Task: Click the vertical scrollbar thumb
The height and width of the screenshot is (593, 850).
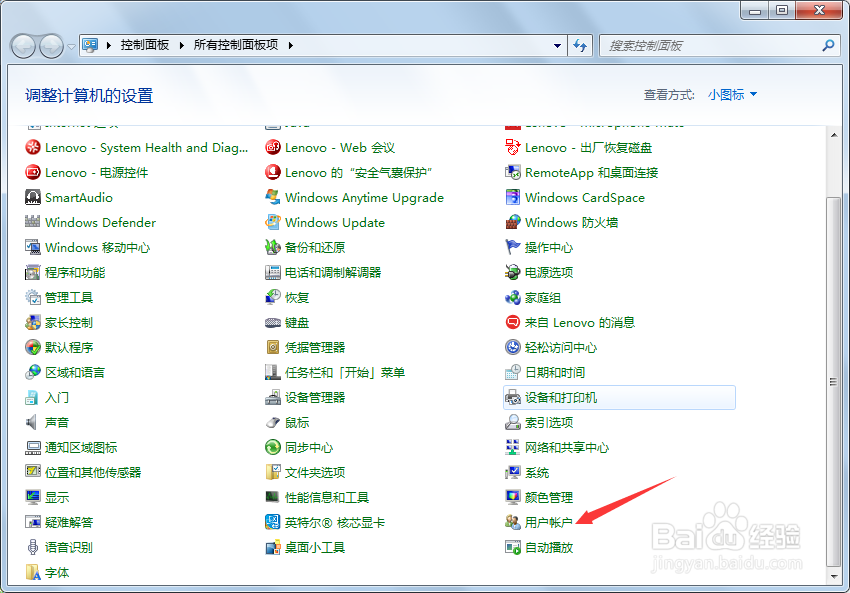Action: pyautogui.click(x=834, y=382)
